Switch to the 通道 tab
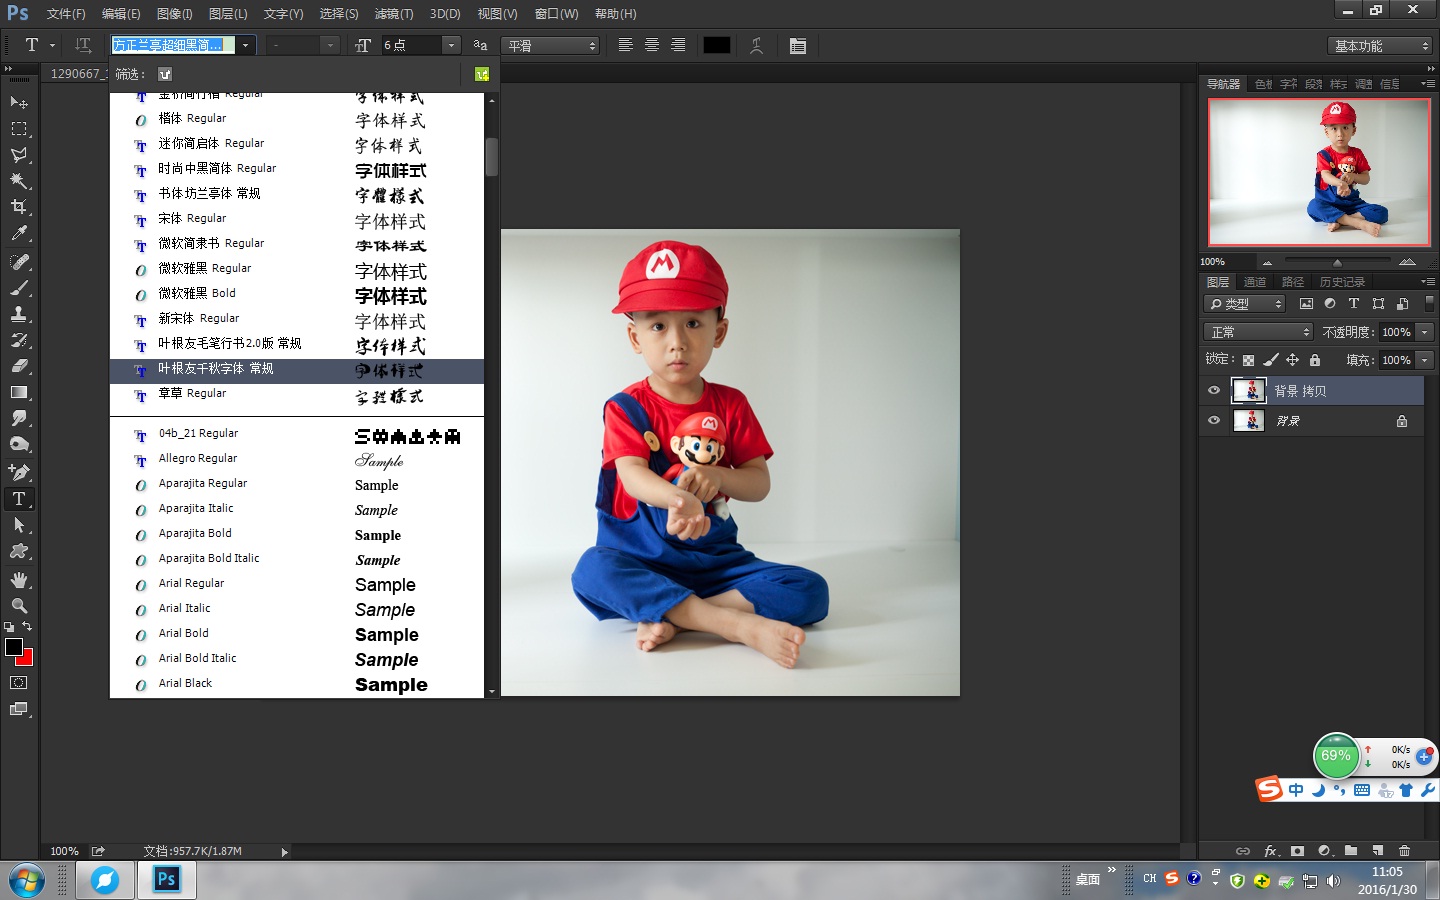Image resolution: width=1440 pixels, height=900 pixels. coord(1255,282)
